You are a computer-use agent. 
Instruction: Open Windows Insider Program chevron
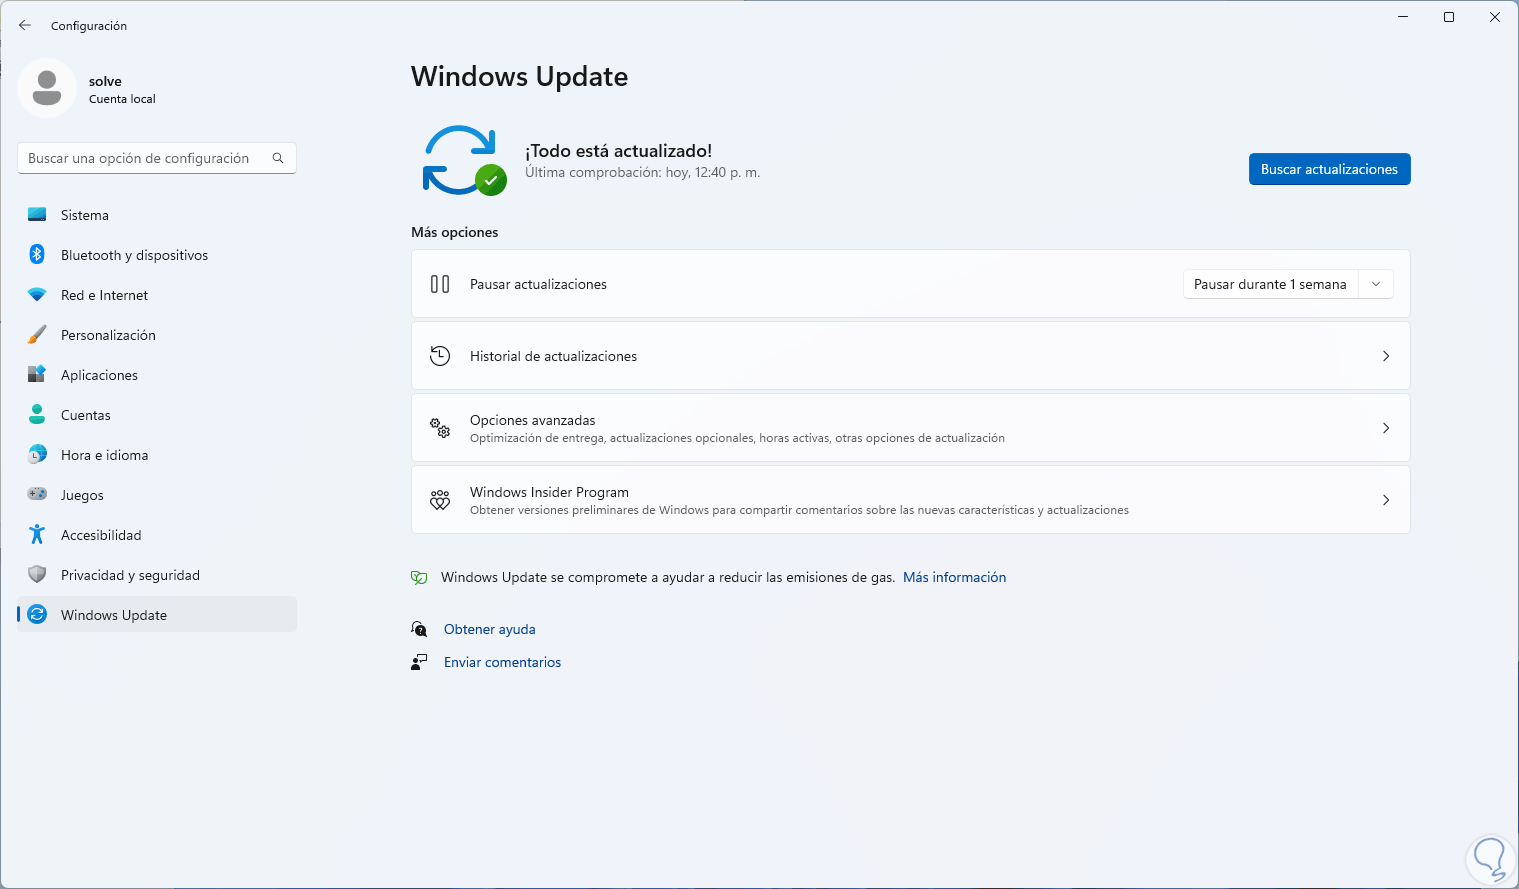1386,500
